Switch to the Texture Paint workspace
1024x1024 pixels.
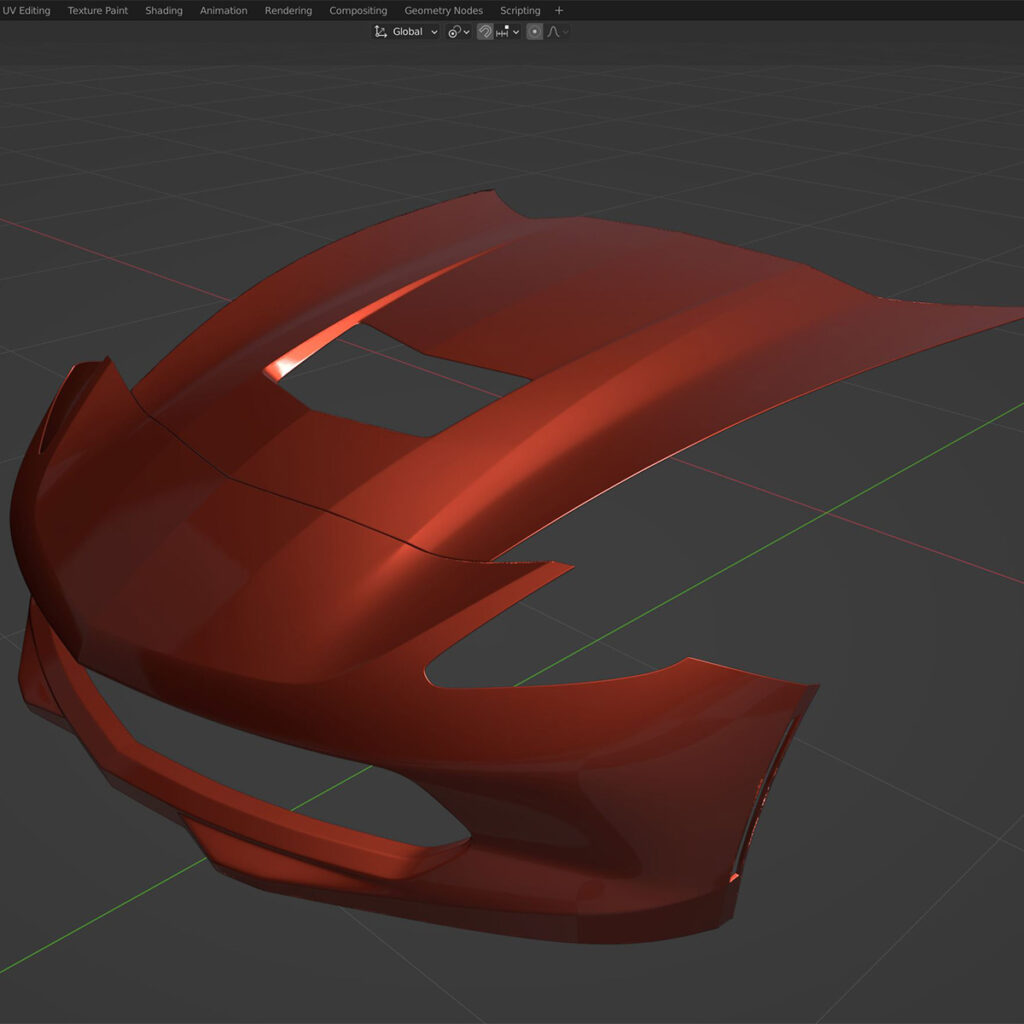tap(98, 11)
